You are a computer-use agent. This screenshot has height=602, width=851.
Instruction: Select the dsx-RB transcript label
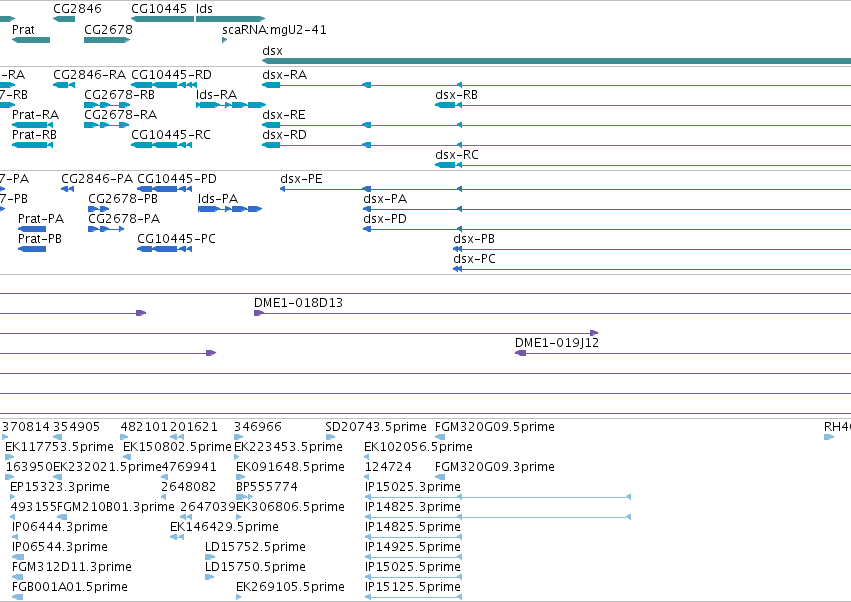pos(456,95)
